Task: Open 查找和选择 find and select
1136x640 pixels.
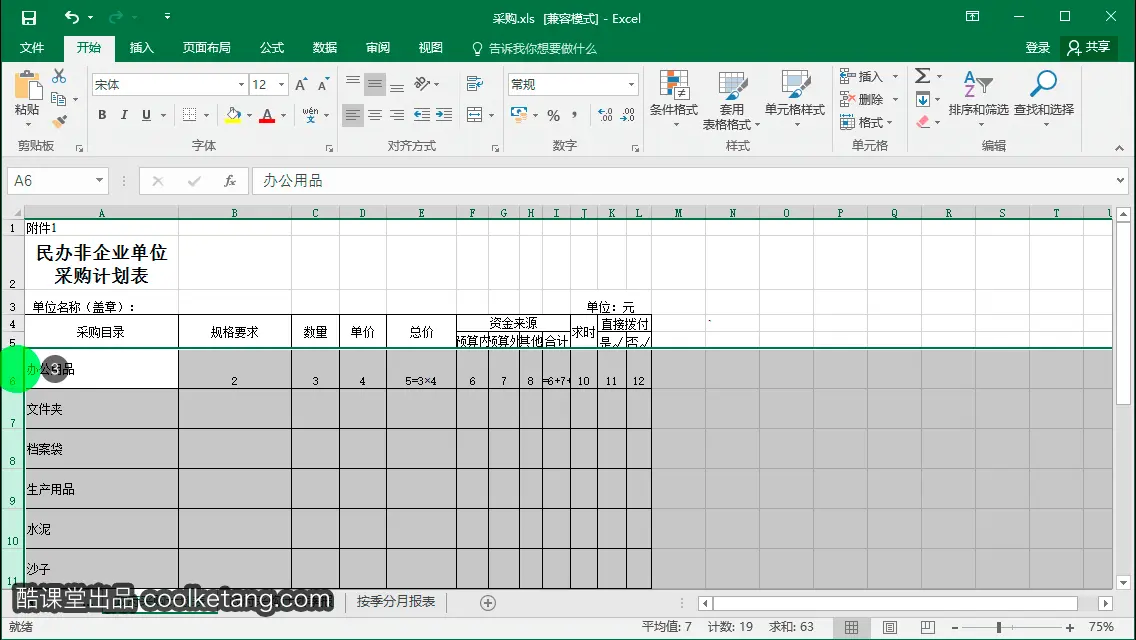Action: pyautogui.click(x=1044, y=98)
